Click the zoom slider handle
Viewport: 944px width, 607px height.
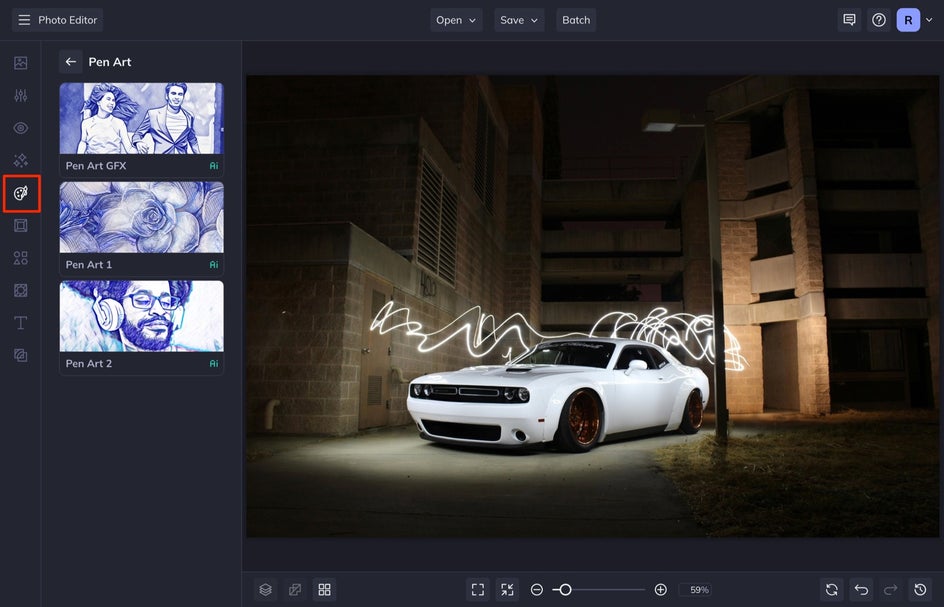(565, 590)
